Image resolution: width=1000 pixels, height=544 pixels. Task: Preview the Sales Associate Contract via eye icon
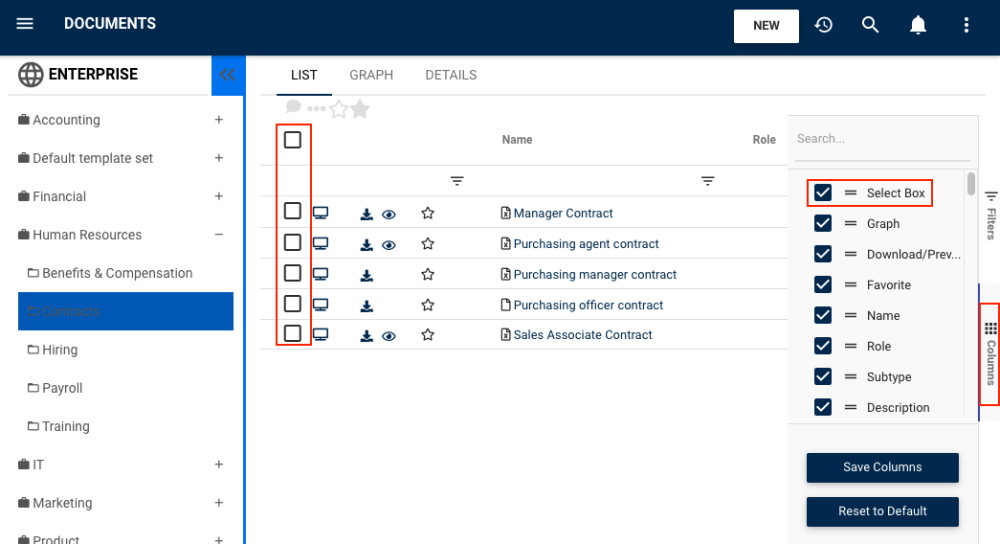coord(389,336)
